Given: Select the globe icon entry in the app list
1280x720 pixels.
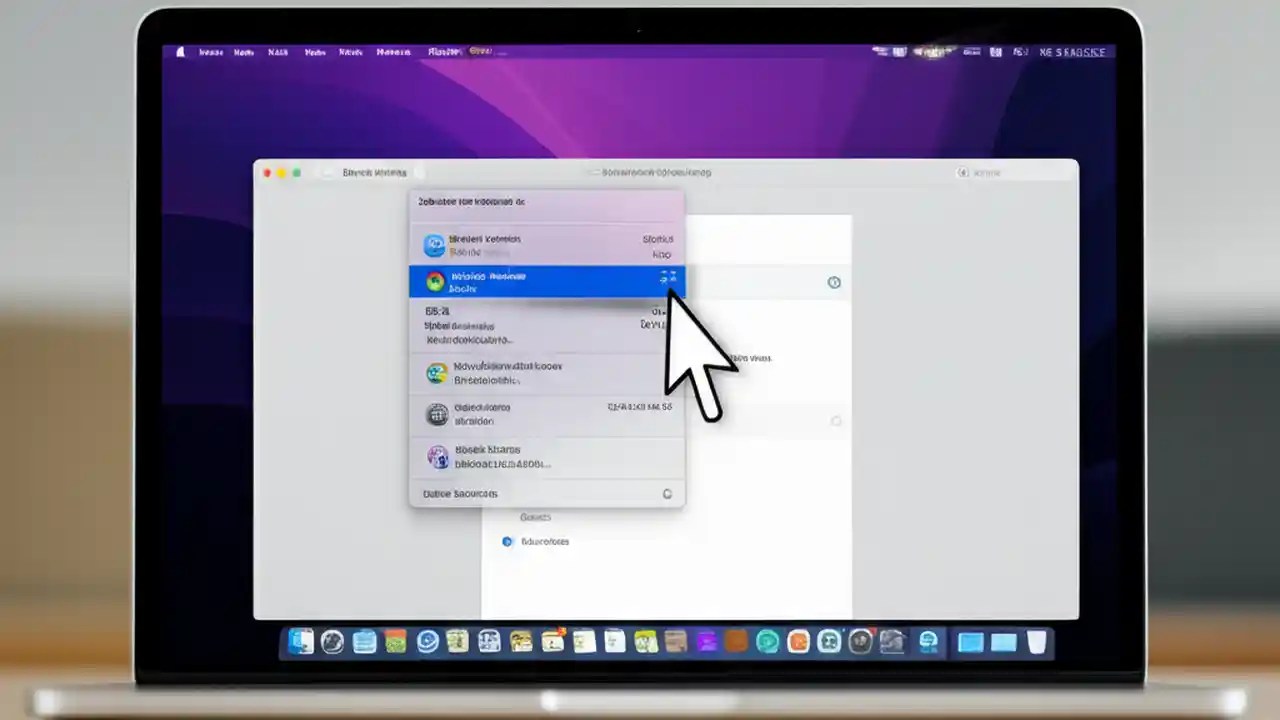Looking at the screenshot, I should point(437,414).
